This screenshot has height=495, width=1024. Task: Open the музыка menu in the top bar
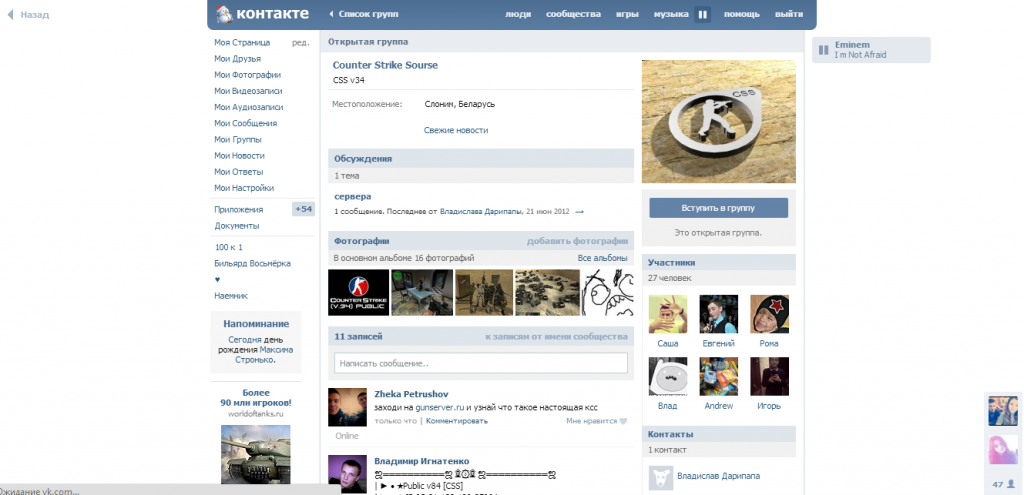(x=671, y=15)
